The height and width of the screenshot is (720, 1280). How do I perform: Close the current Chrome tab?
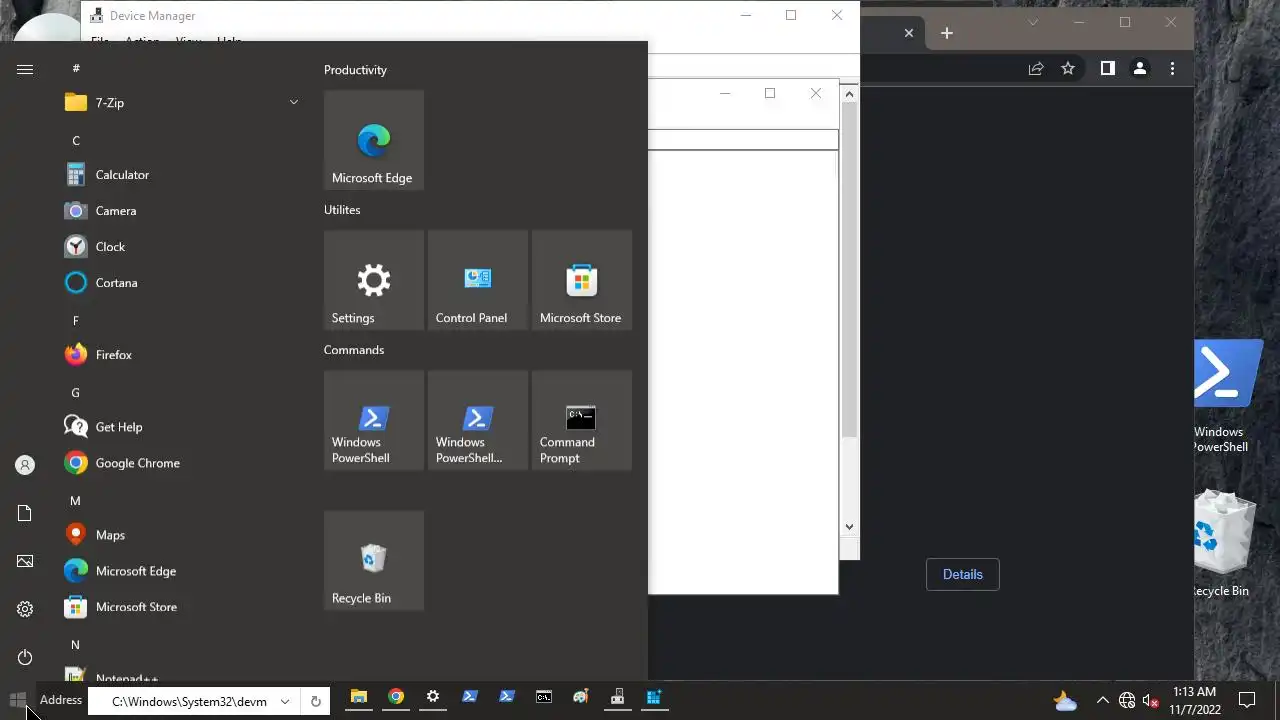pos(908,33)
